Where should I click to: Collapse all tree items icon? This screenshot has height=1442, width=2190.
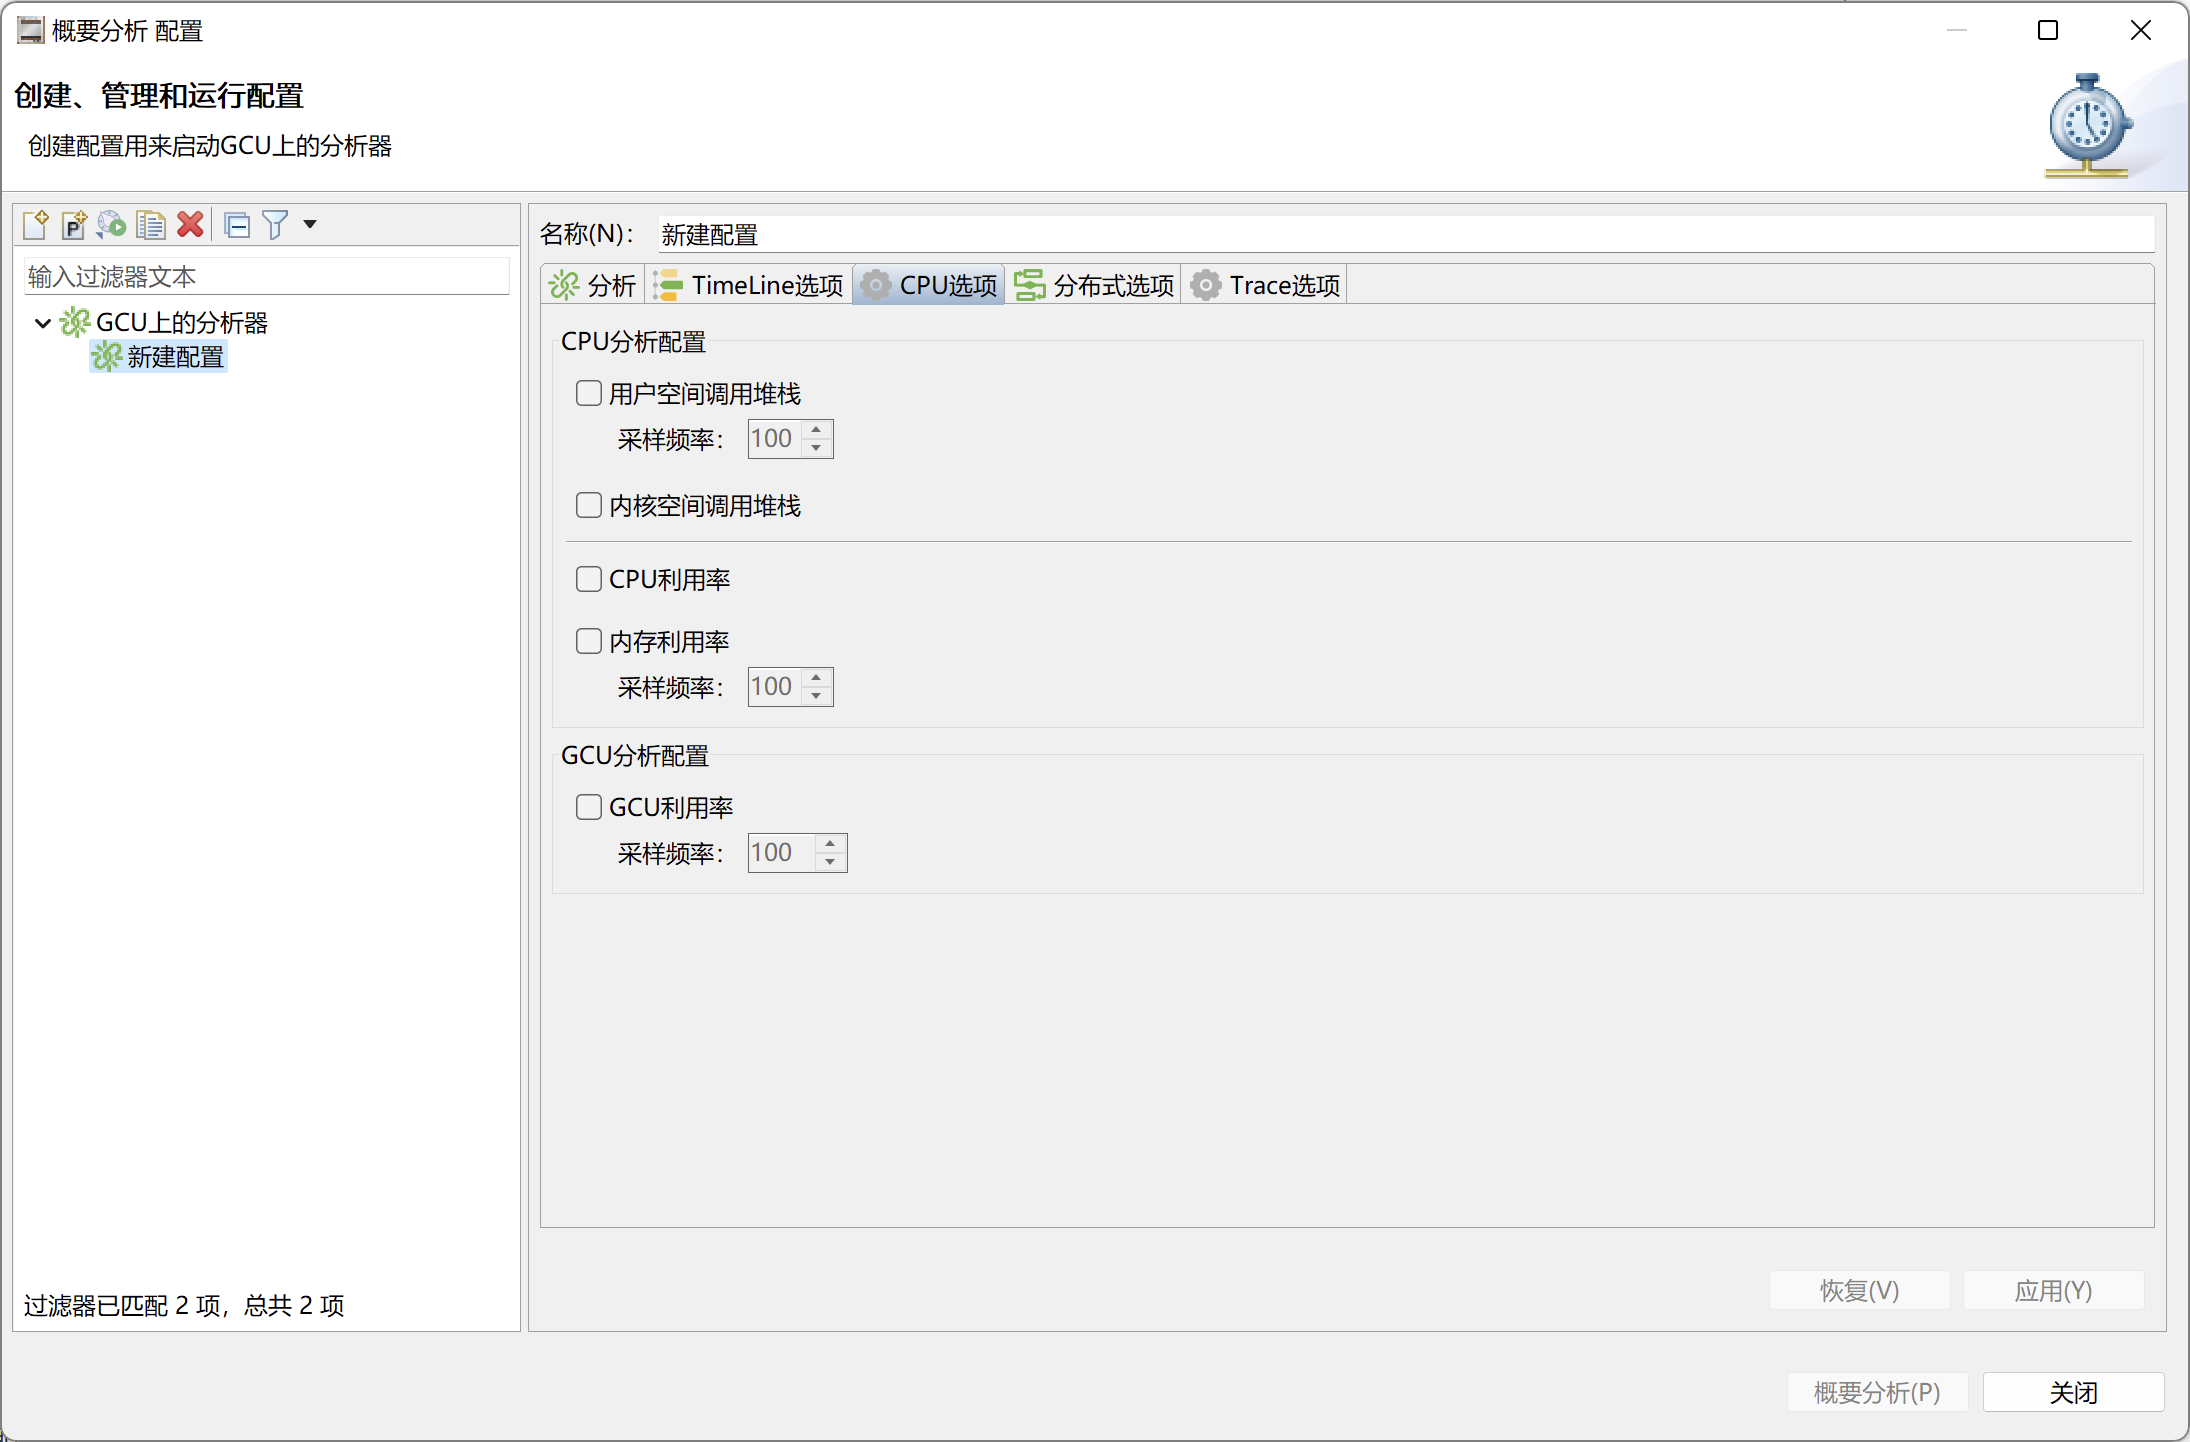[237, 225]
